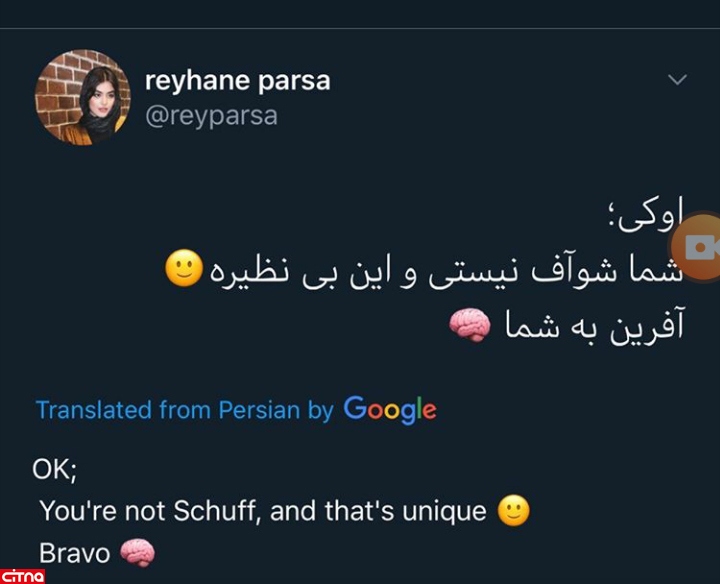Open reyhane parsa's profile picture
This screenshot has width=720, height=584.
point(83,97)
